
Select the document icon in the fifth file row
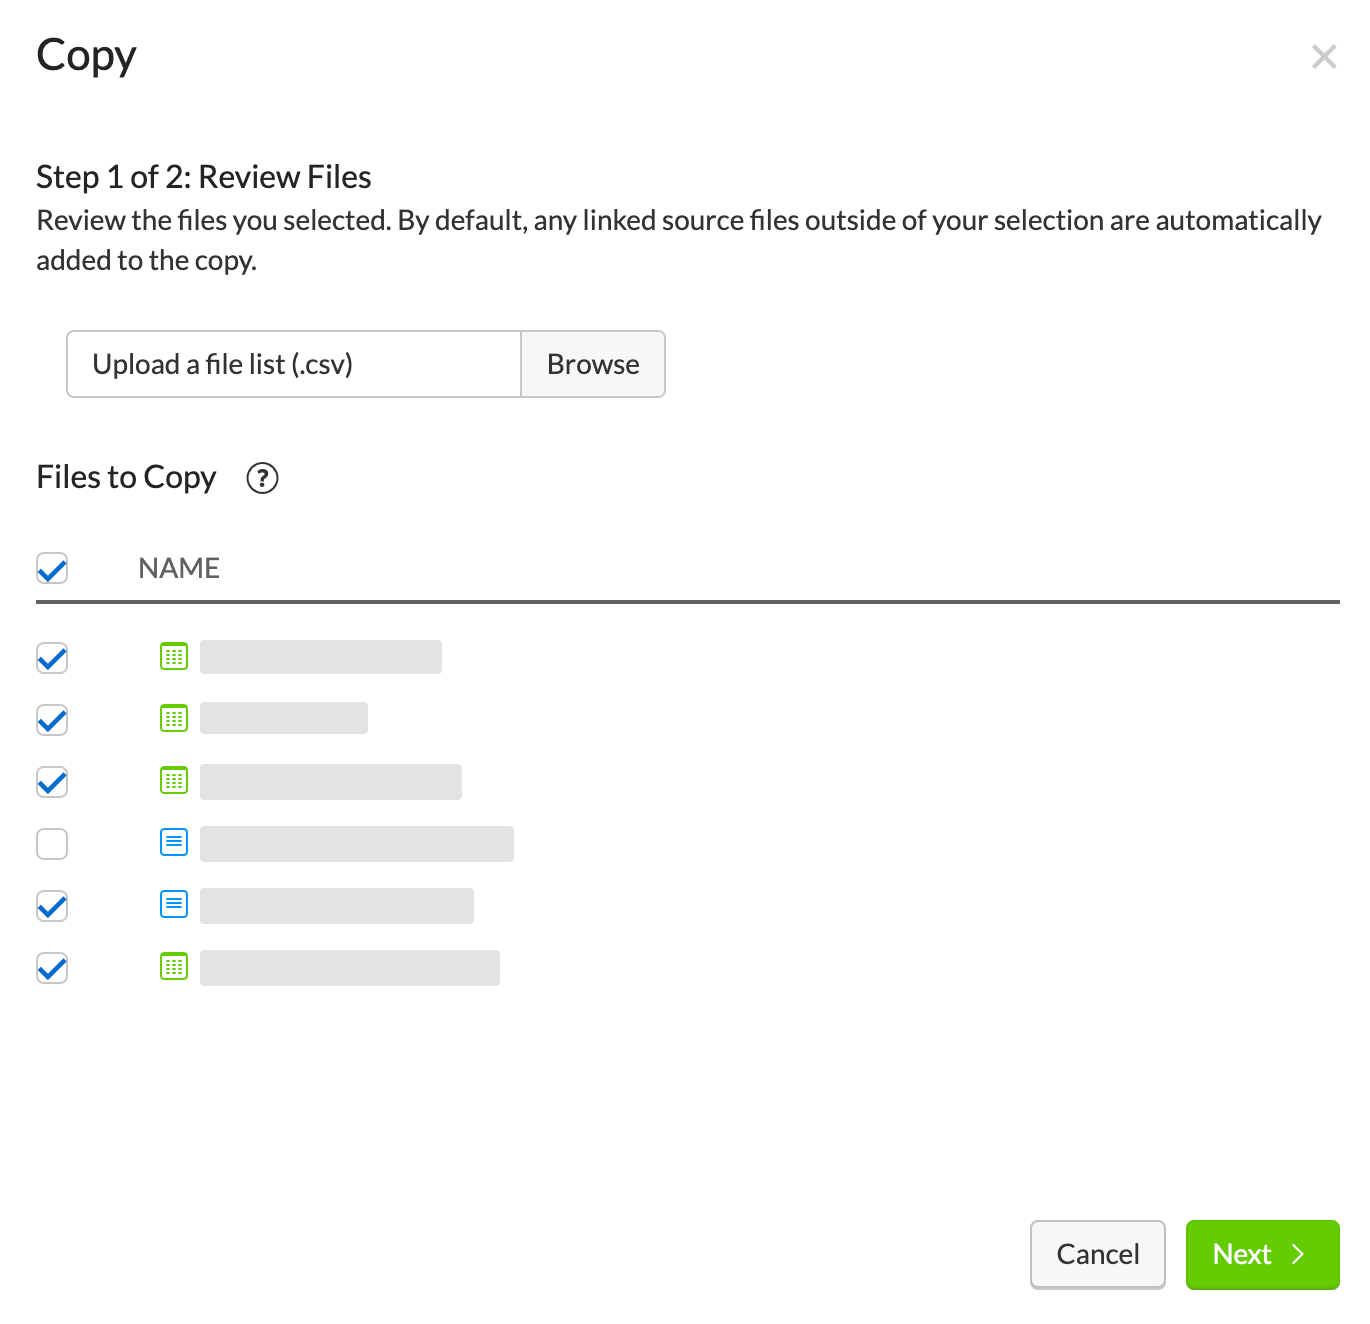tap(174, 905)
